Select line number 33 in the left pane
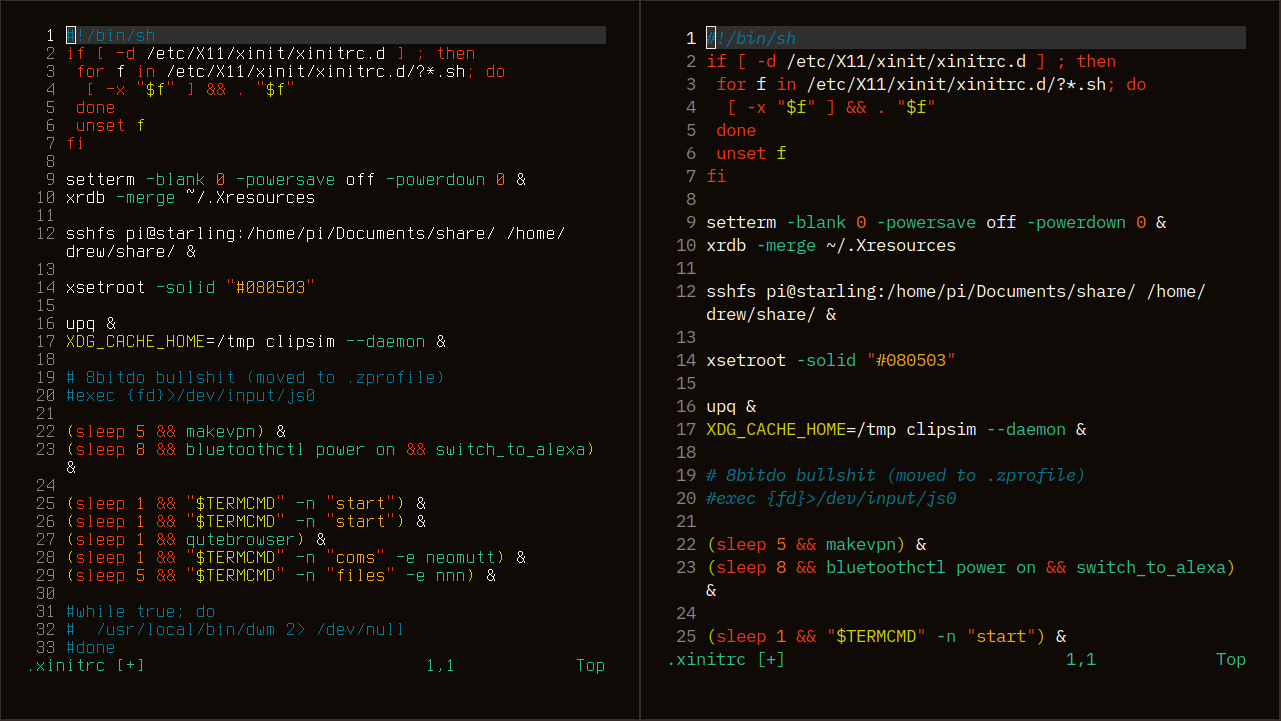This screenshot has height=721, width=1281. tap(45, 648)
